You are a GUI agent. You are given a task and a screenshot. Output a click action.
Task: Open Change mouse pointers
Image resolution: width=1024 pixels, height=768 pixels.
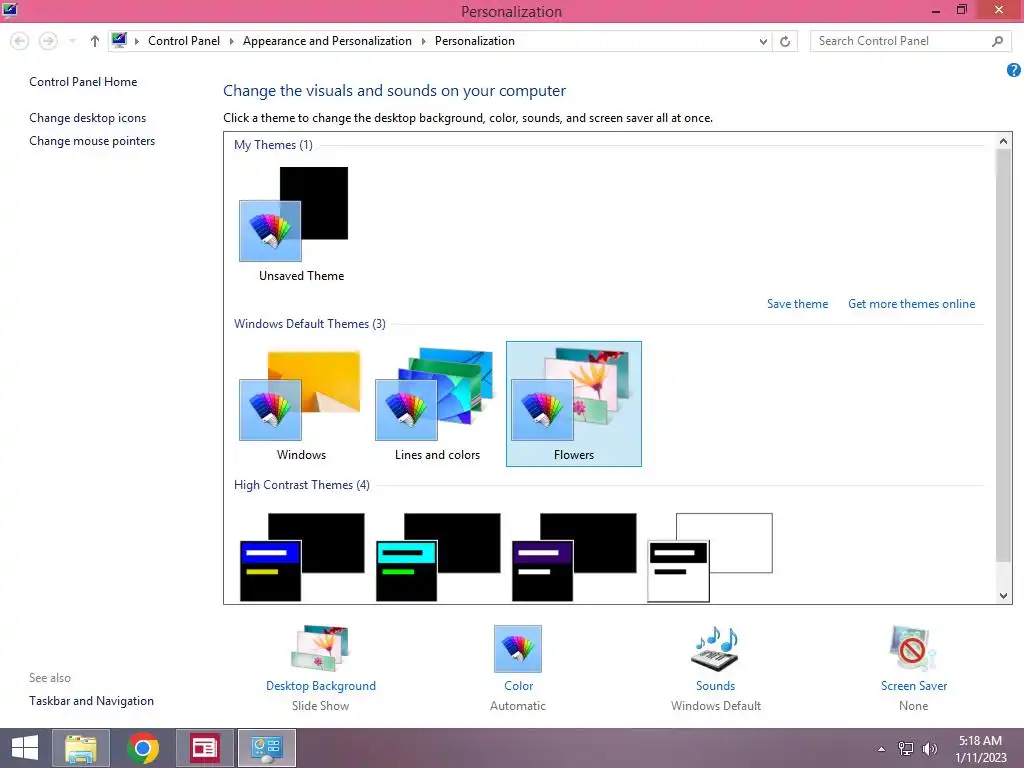coord(92,140)
